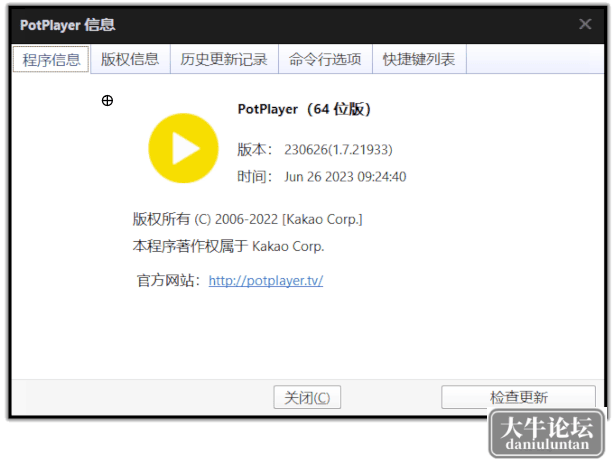Switch to the 程序信息 tab
Viewport: 612px width, 465px height.
[x=51, y=59]
